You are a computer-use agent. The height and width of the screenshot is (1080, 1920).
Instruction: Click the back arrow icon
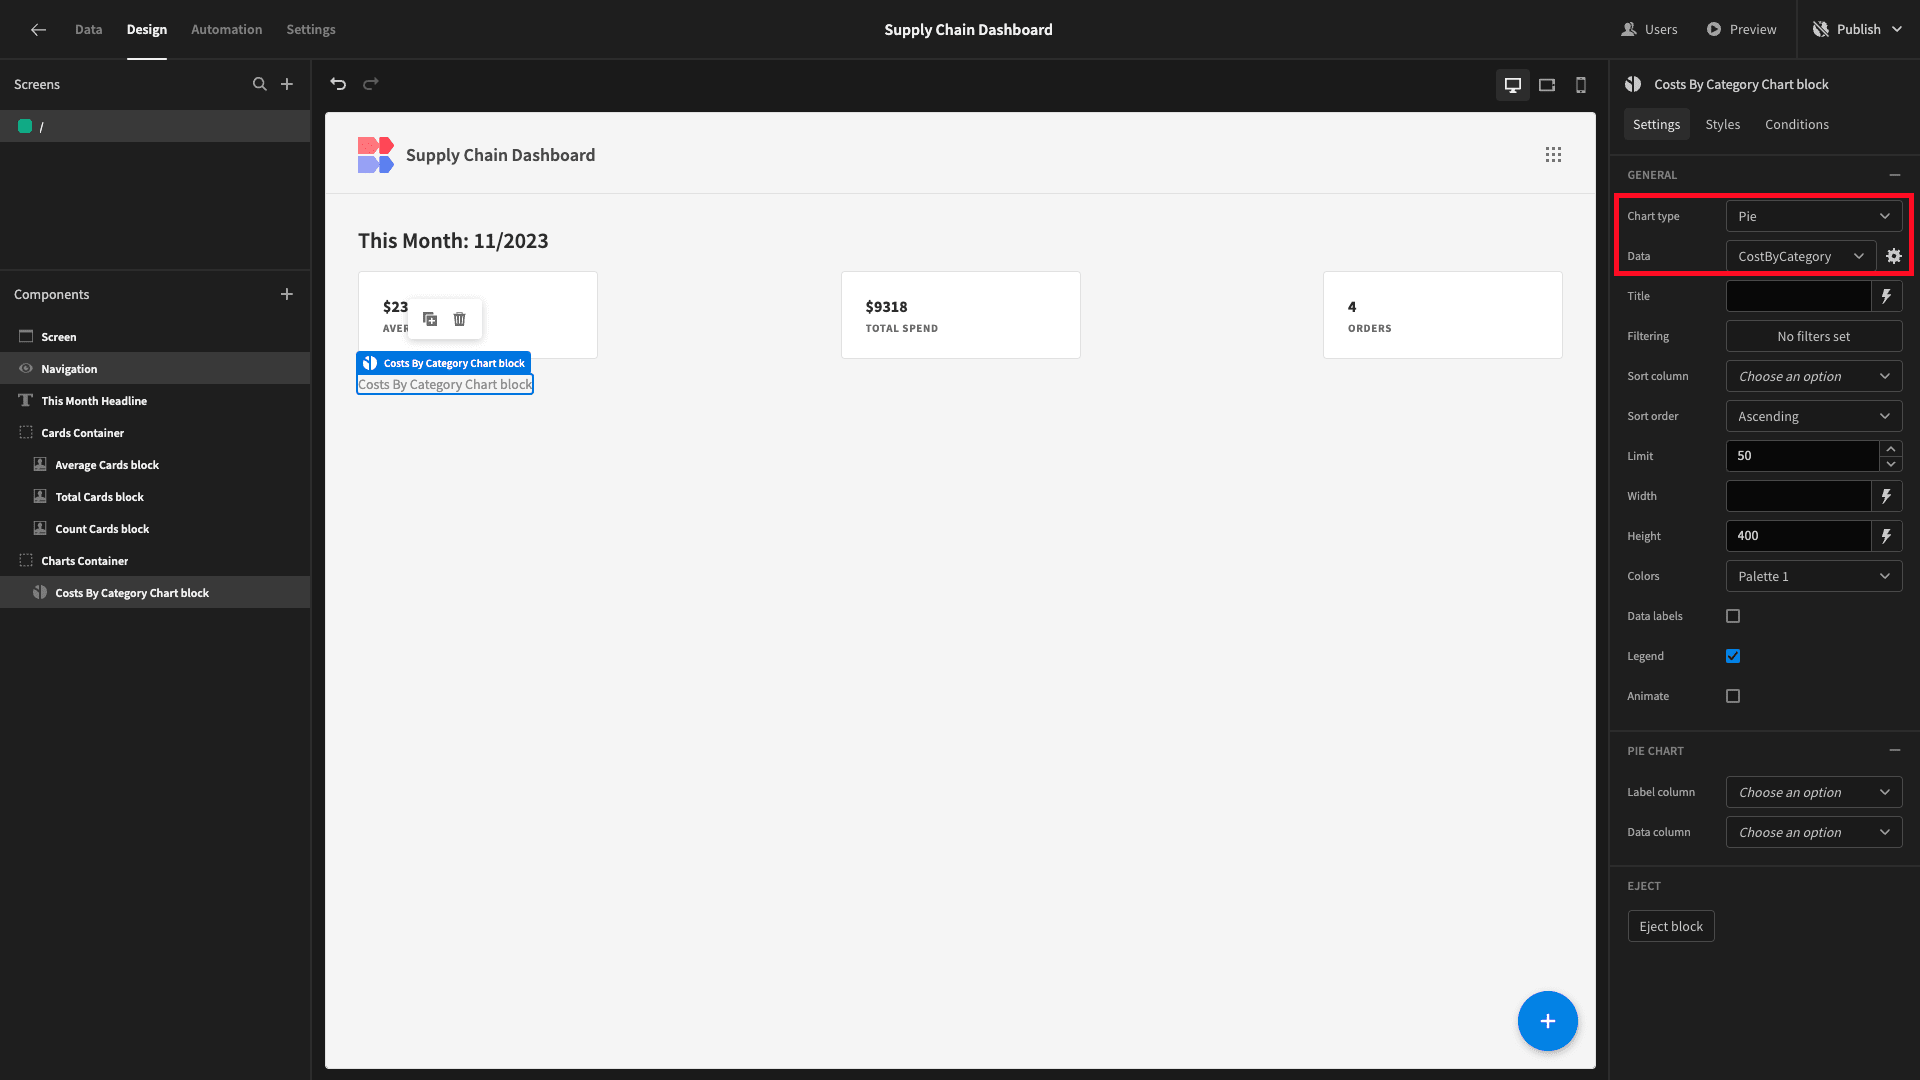click(38, 30)
